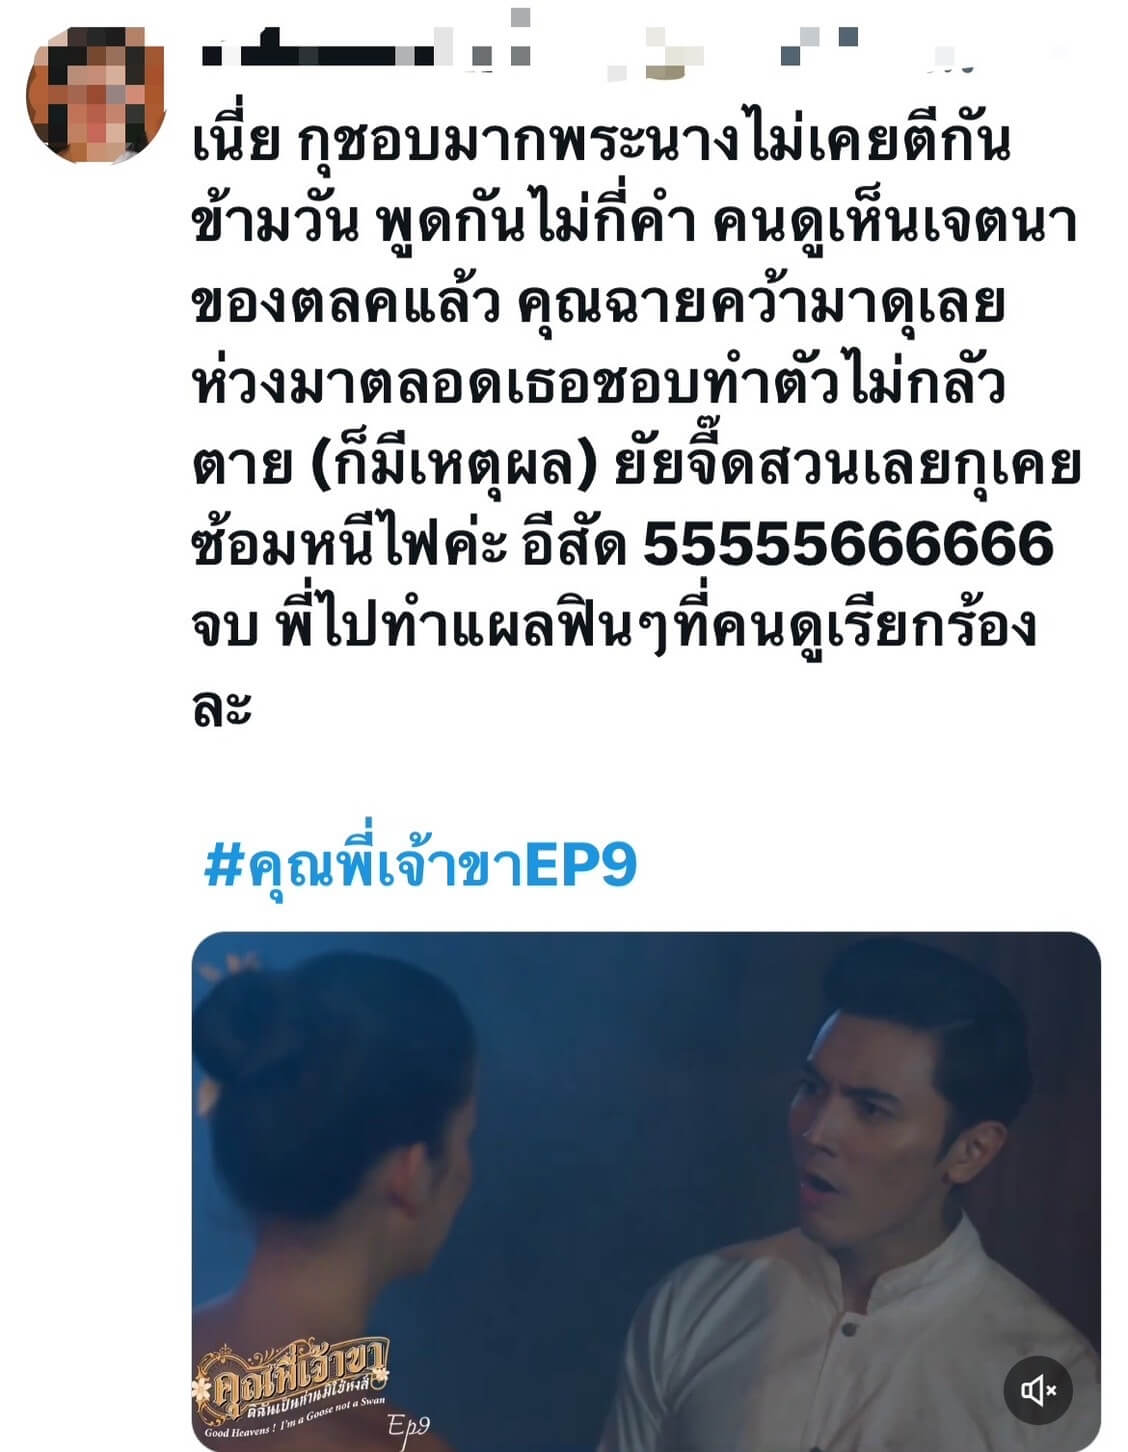
Task: Open the pixelated profile avatar
Action: [x=96, y=96]
